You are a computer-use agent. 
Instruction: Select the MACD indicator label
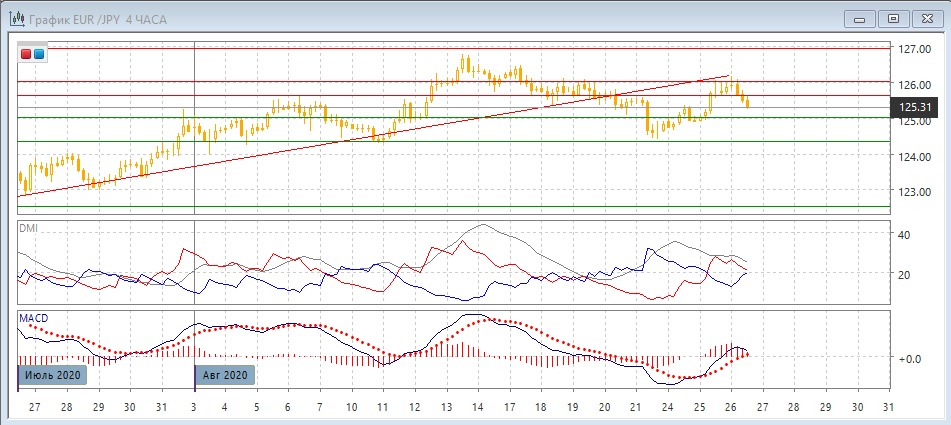coord(33,318)
